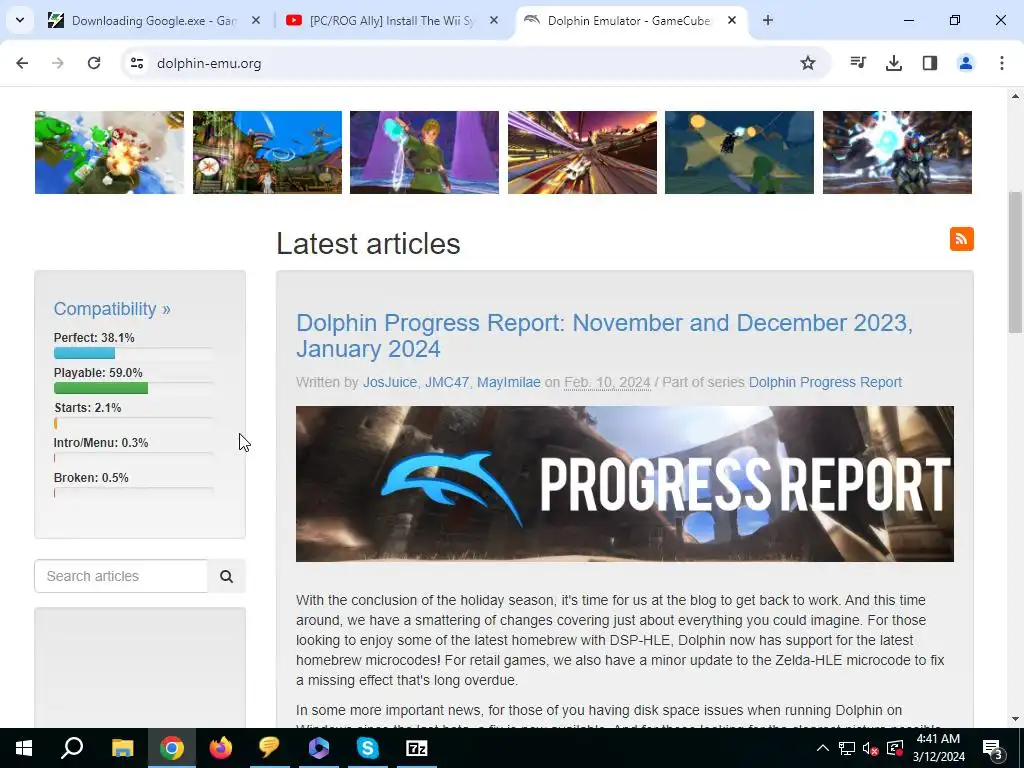Click the Broken: 0.5% label

91,478
